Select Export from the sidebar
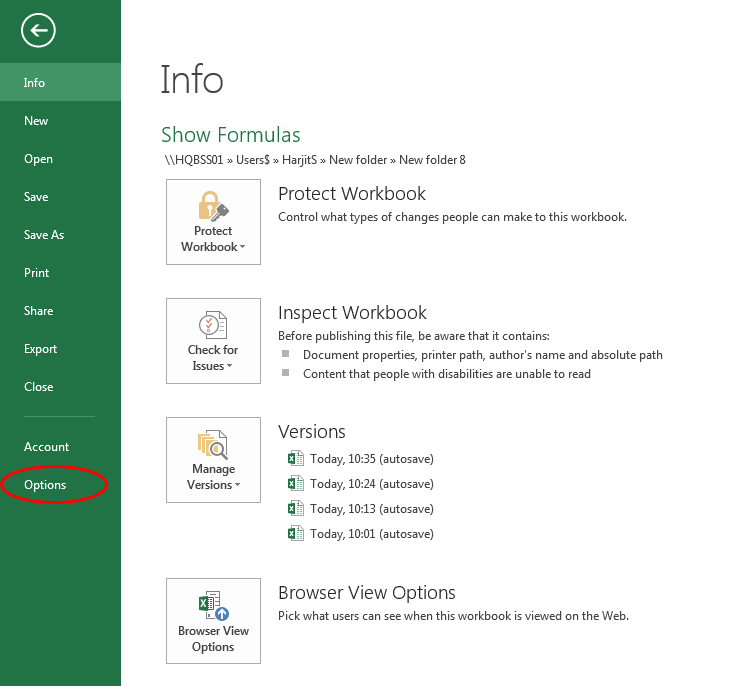 tap(61, 349)
